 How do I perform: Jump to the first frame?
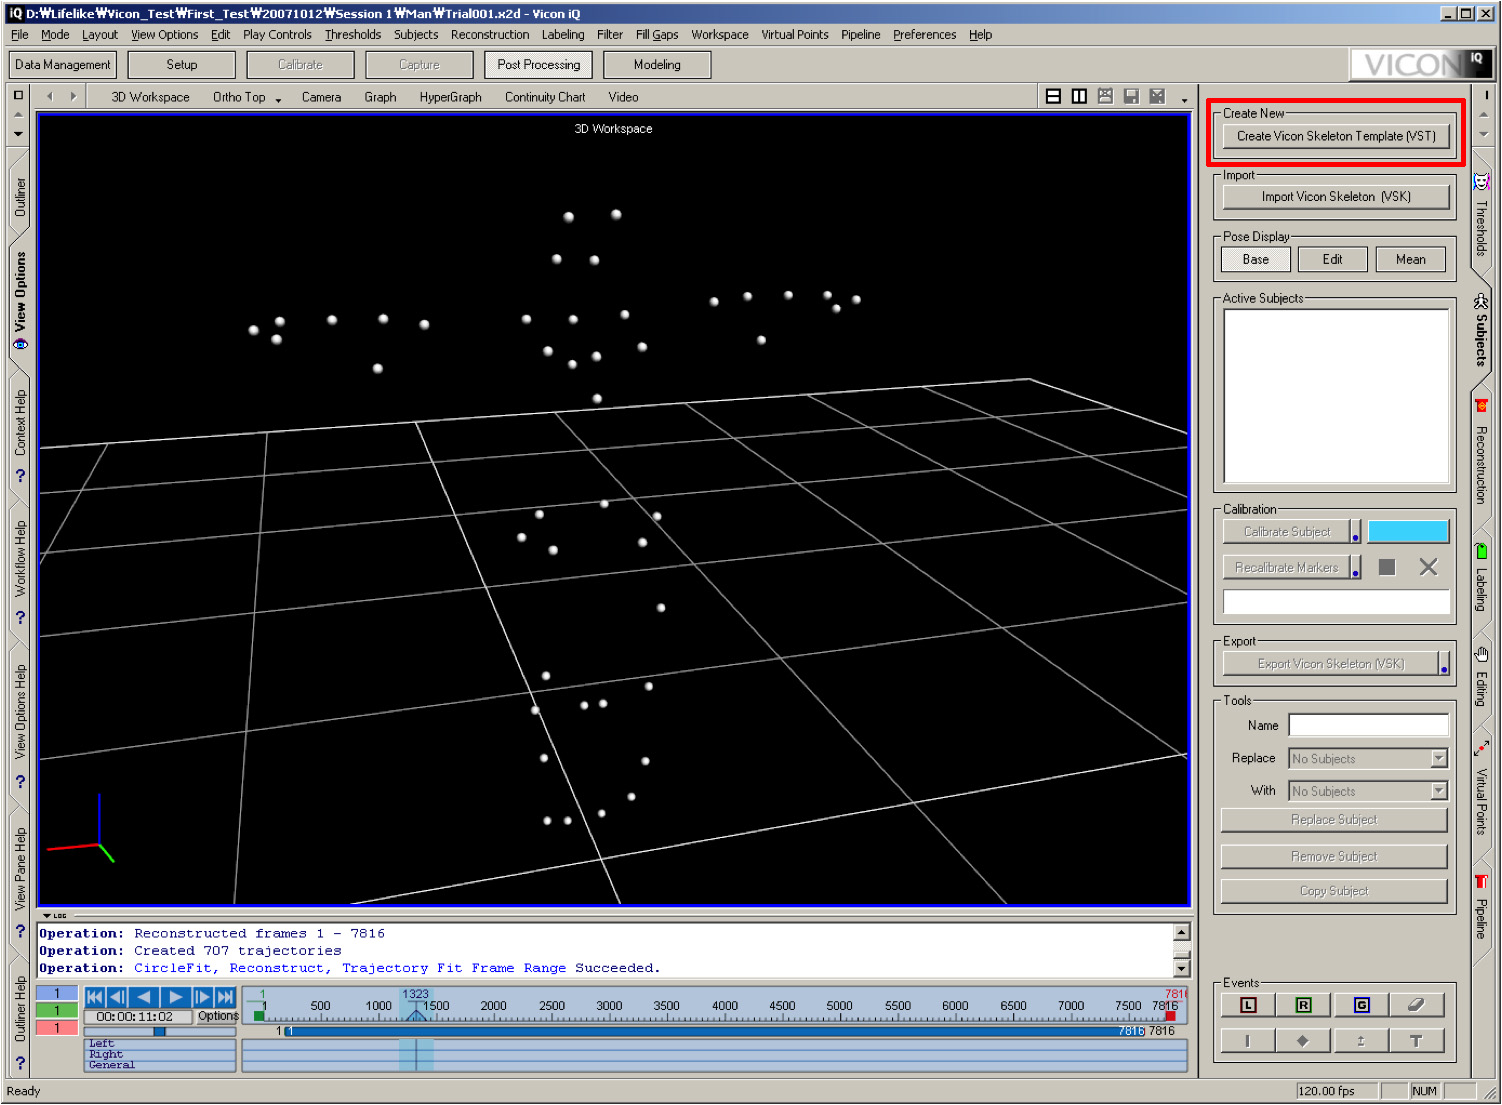coord(95,997)
